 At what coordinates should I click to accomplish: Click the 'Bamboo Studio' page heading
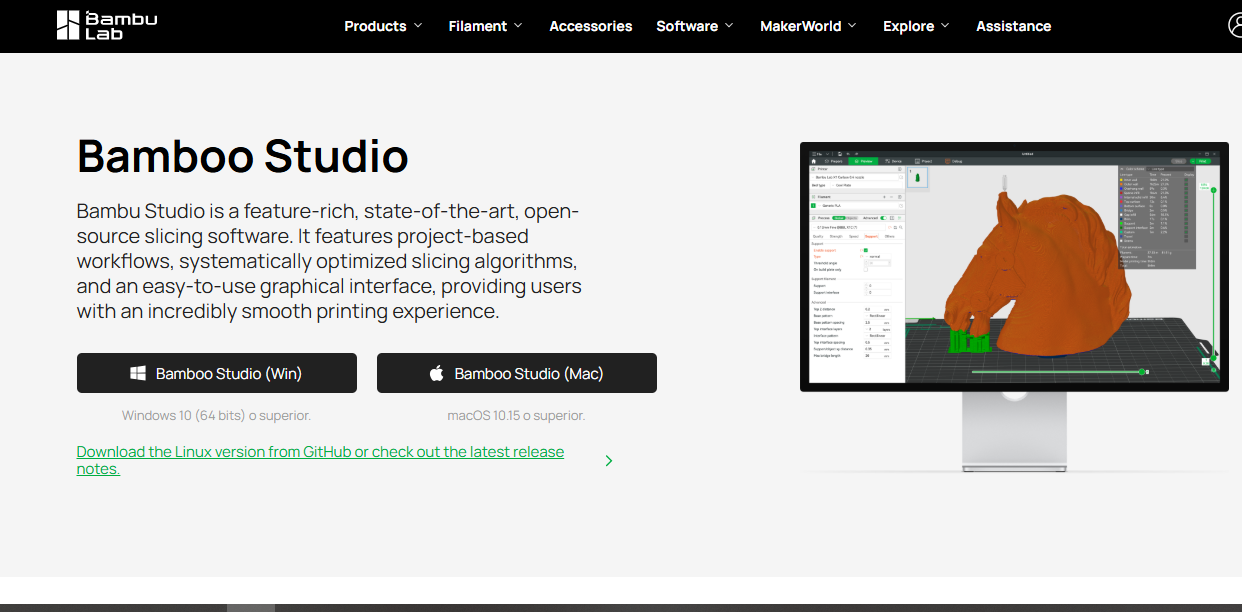pyautogui.click(x=243, y=156)
